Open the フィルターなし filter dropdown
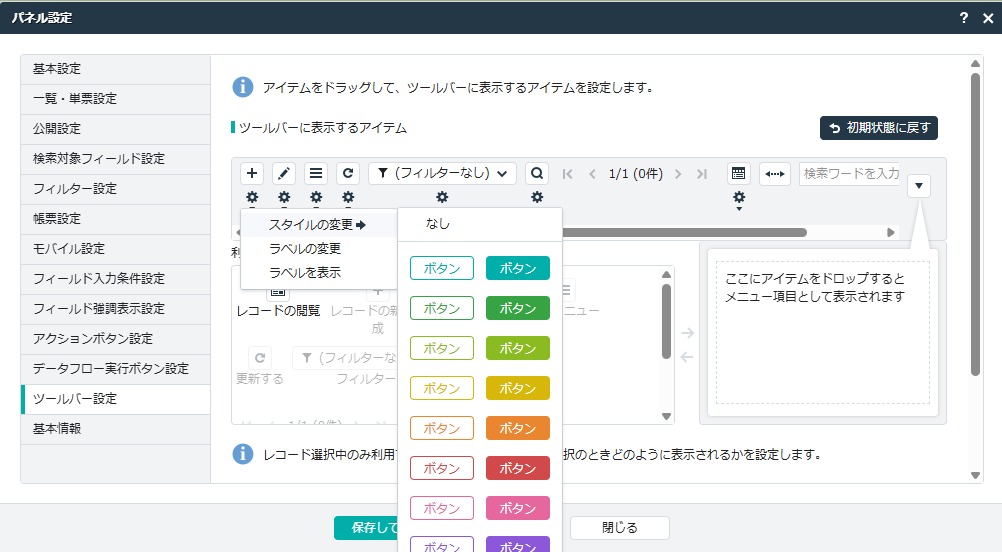1002x552 pixels. click(442, 173)
